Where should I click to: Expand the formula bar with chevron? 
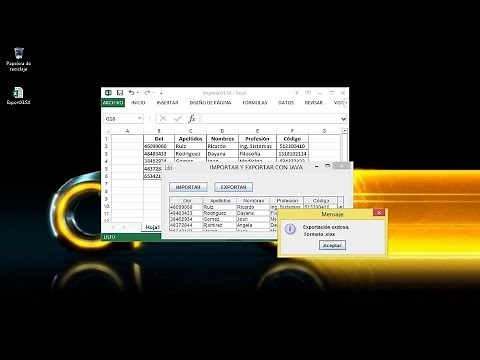(x=343, y=119)
